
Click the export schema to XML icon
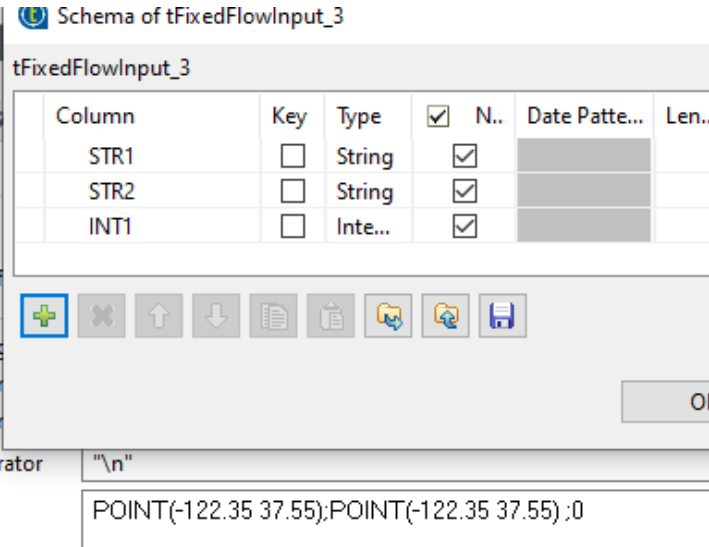443,316
